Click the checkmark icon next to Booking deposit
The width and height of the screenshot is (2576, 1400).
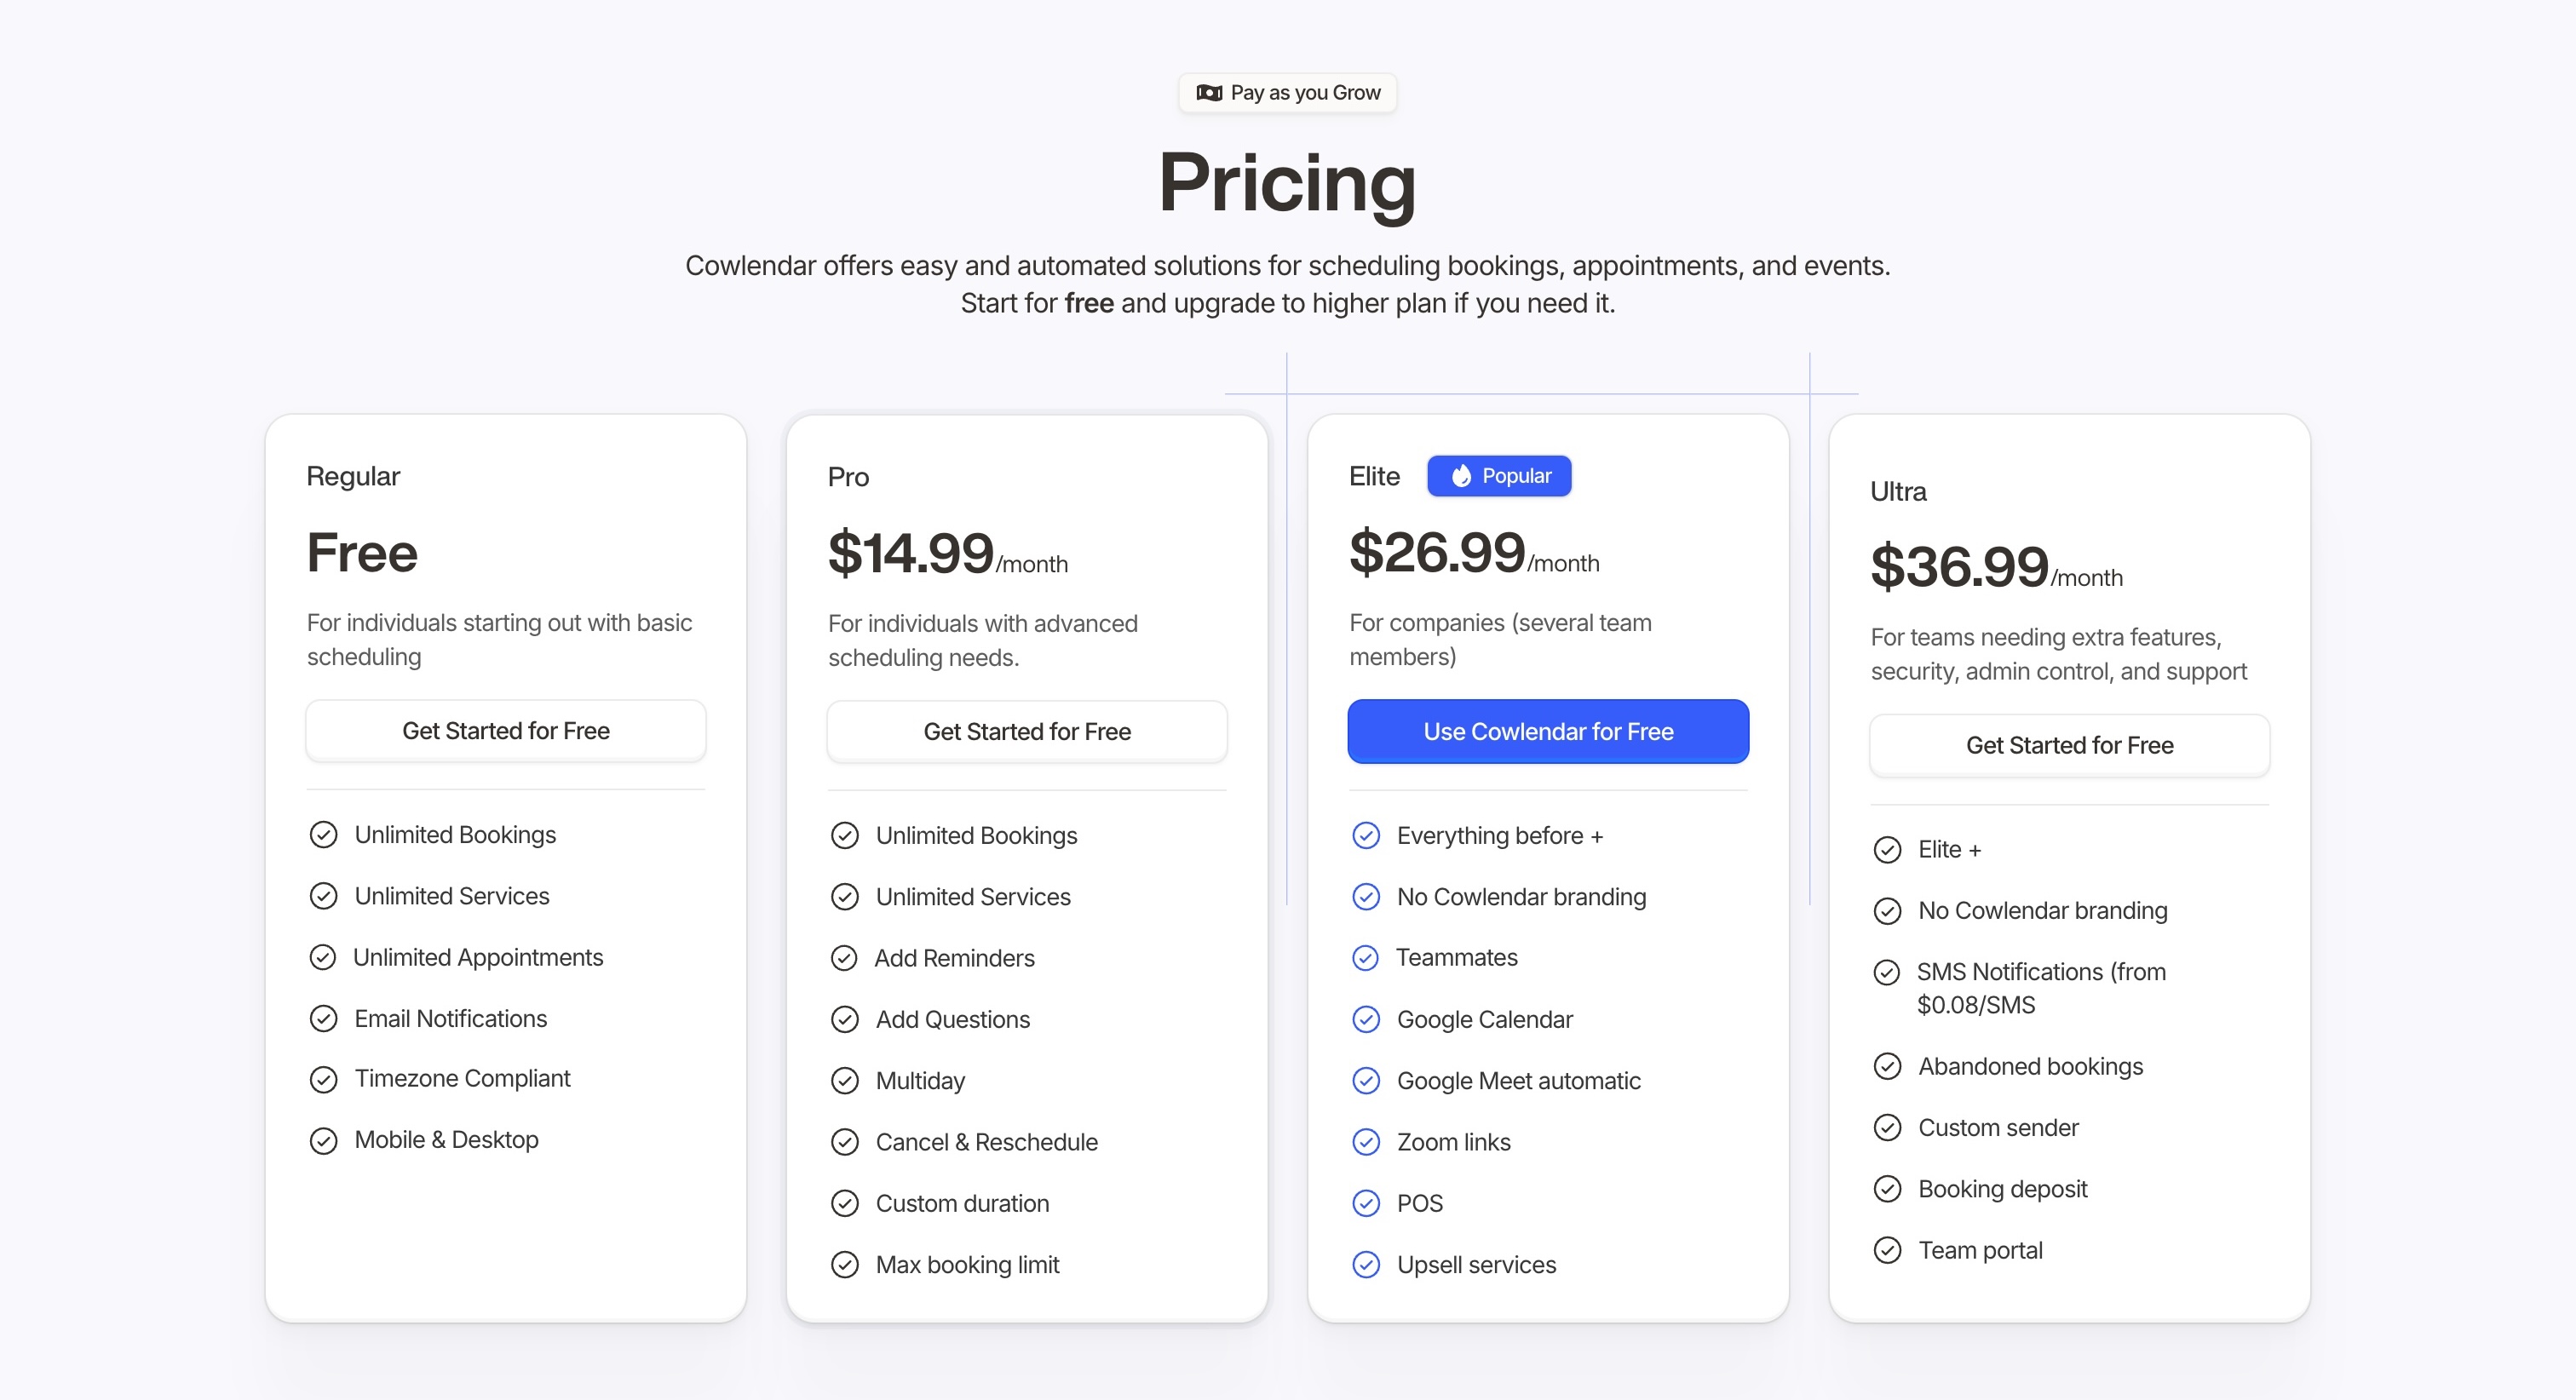tap(1887, 1188)
